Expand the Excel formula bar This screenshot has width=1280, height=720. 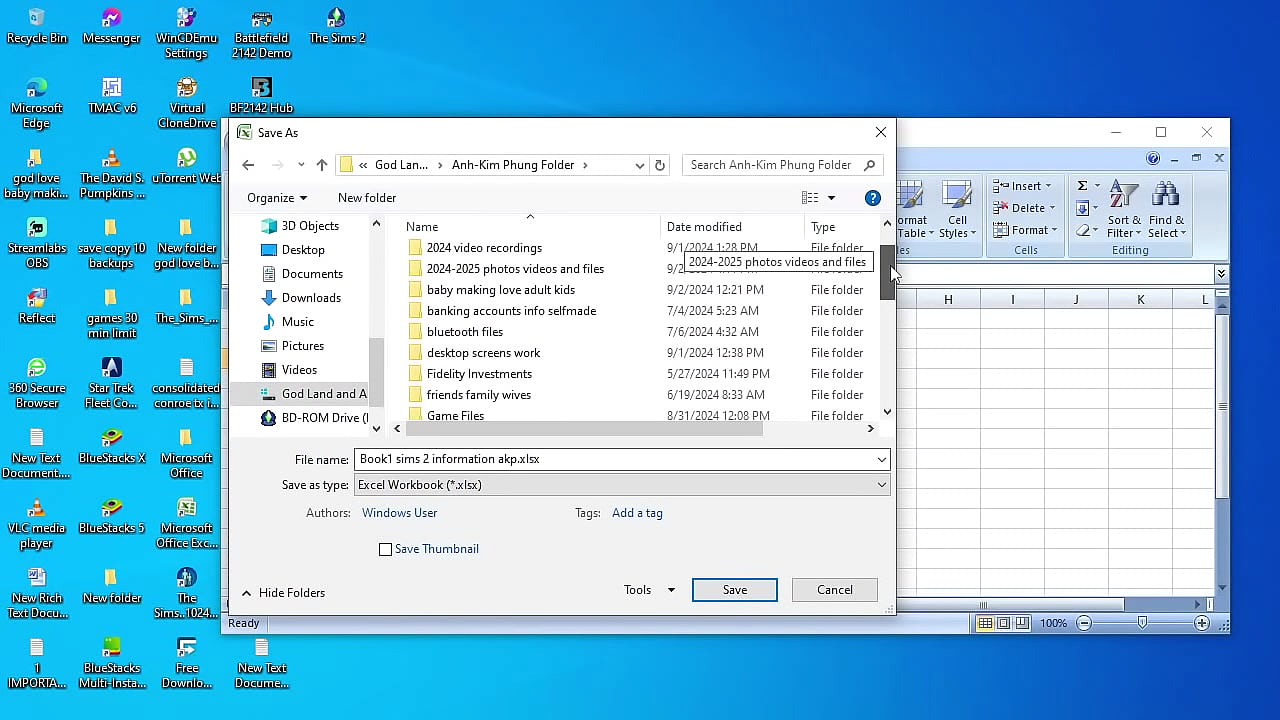pyautogui.click(x=1221, y=274)
